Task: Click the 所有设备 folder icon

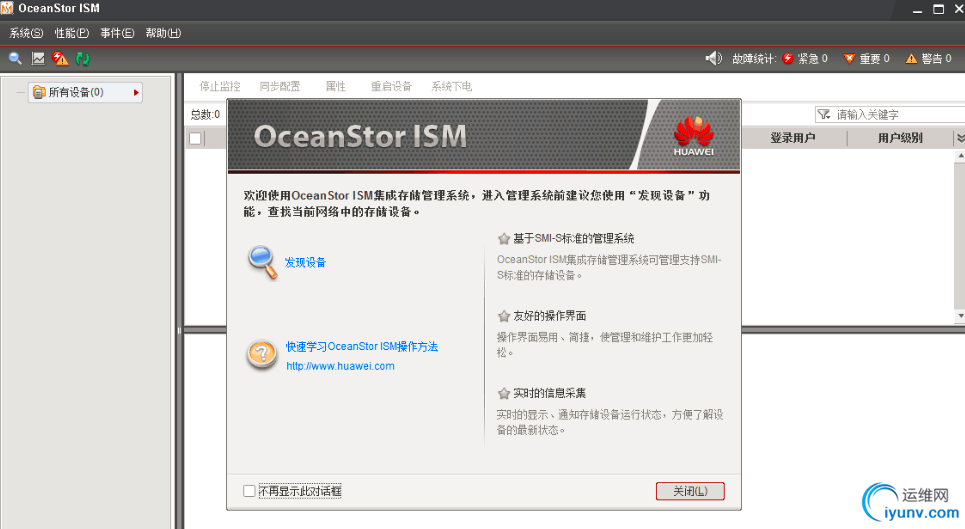Action: coord(39,92)
